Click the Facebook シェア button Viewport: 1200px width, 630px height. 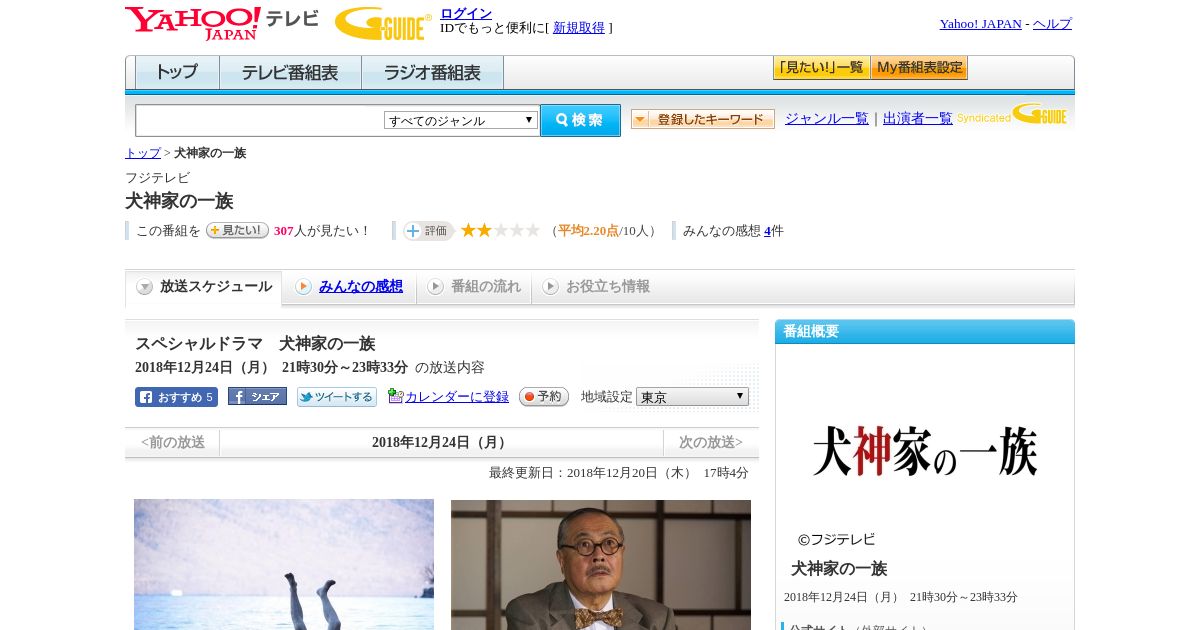coord(257,396)
